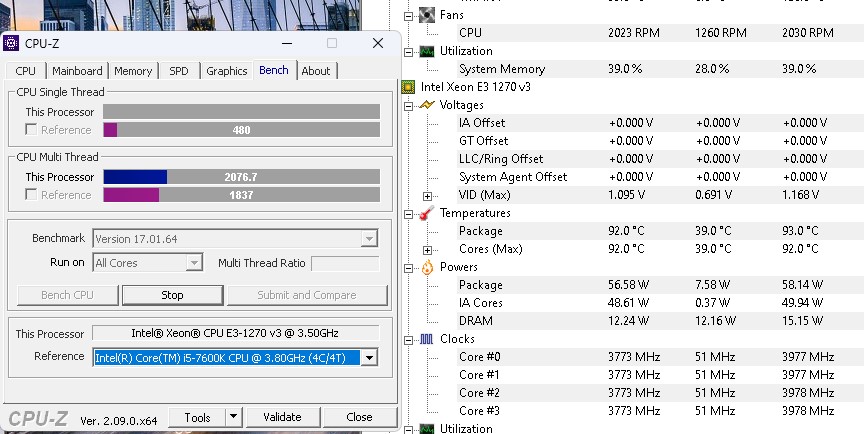Click the Single Thread This Processor bar
The height and width of the screenshot is (434, 864).
tap(241, 112)
